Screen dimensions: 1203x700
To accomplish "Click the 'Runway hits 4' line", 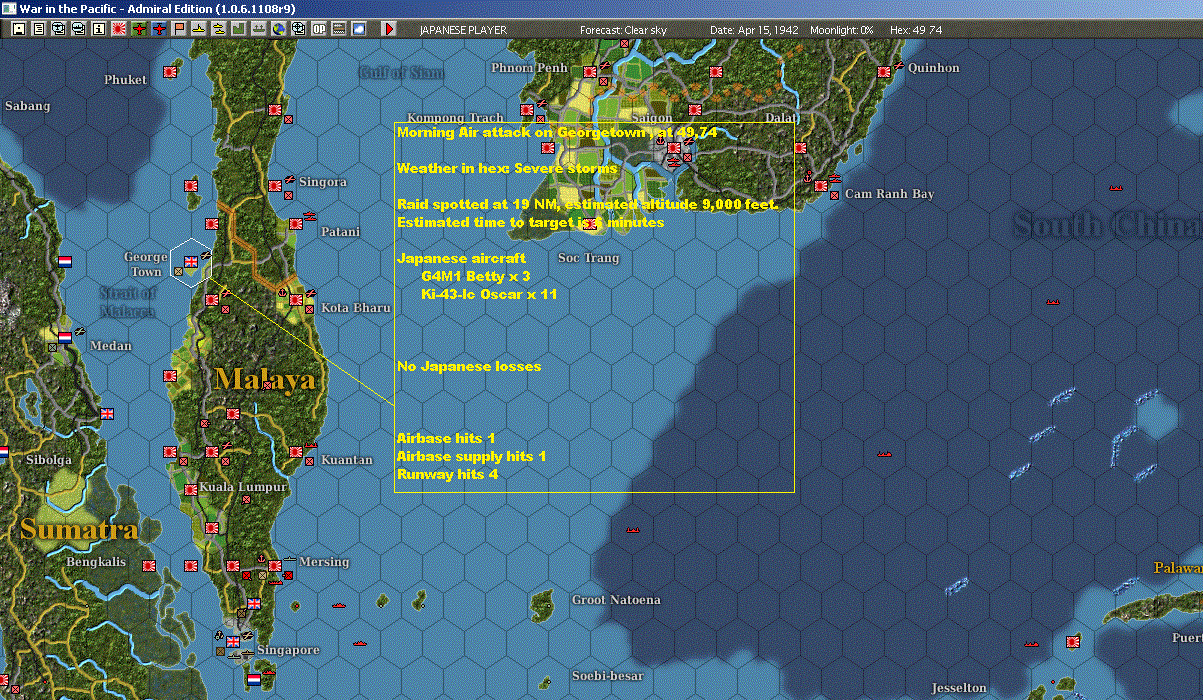I will click(x=447, y=474).
